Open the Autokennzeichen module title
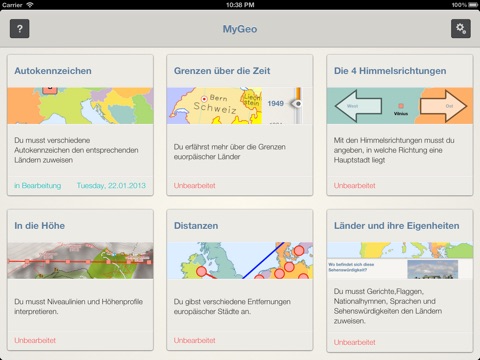 [53, 71]
